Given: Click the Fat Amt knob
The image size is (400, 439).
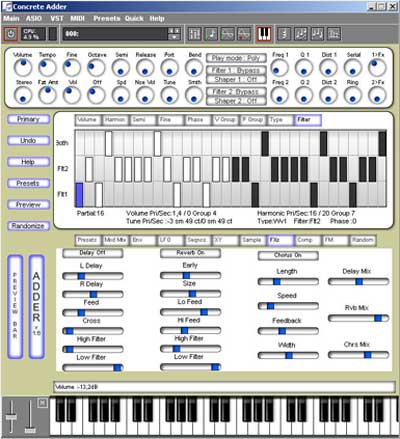Looking at the screenshot, I should [47, 95].
